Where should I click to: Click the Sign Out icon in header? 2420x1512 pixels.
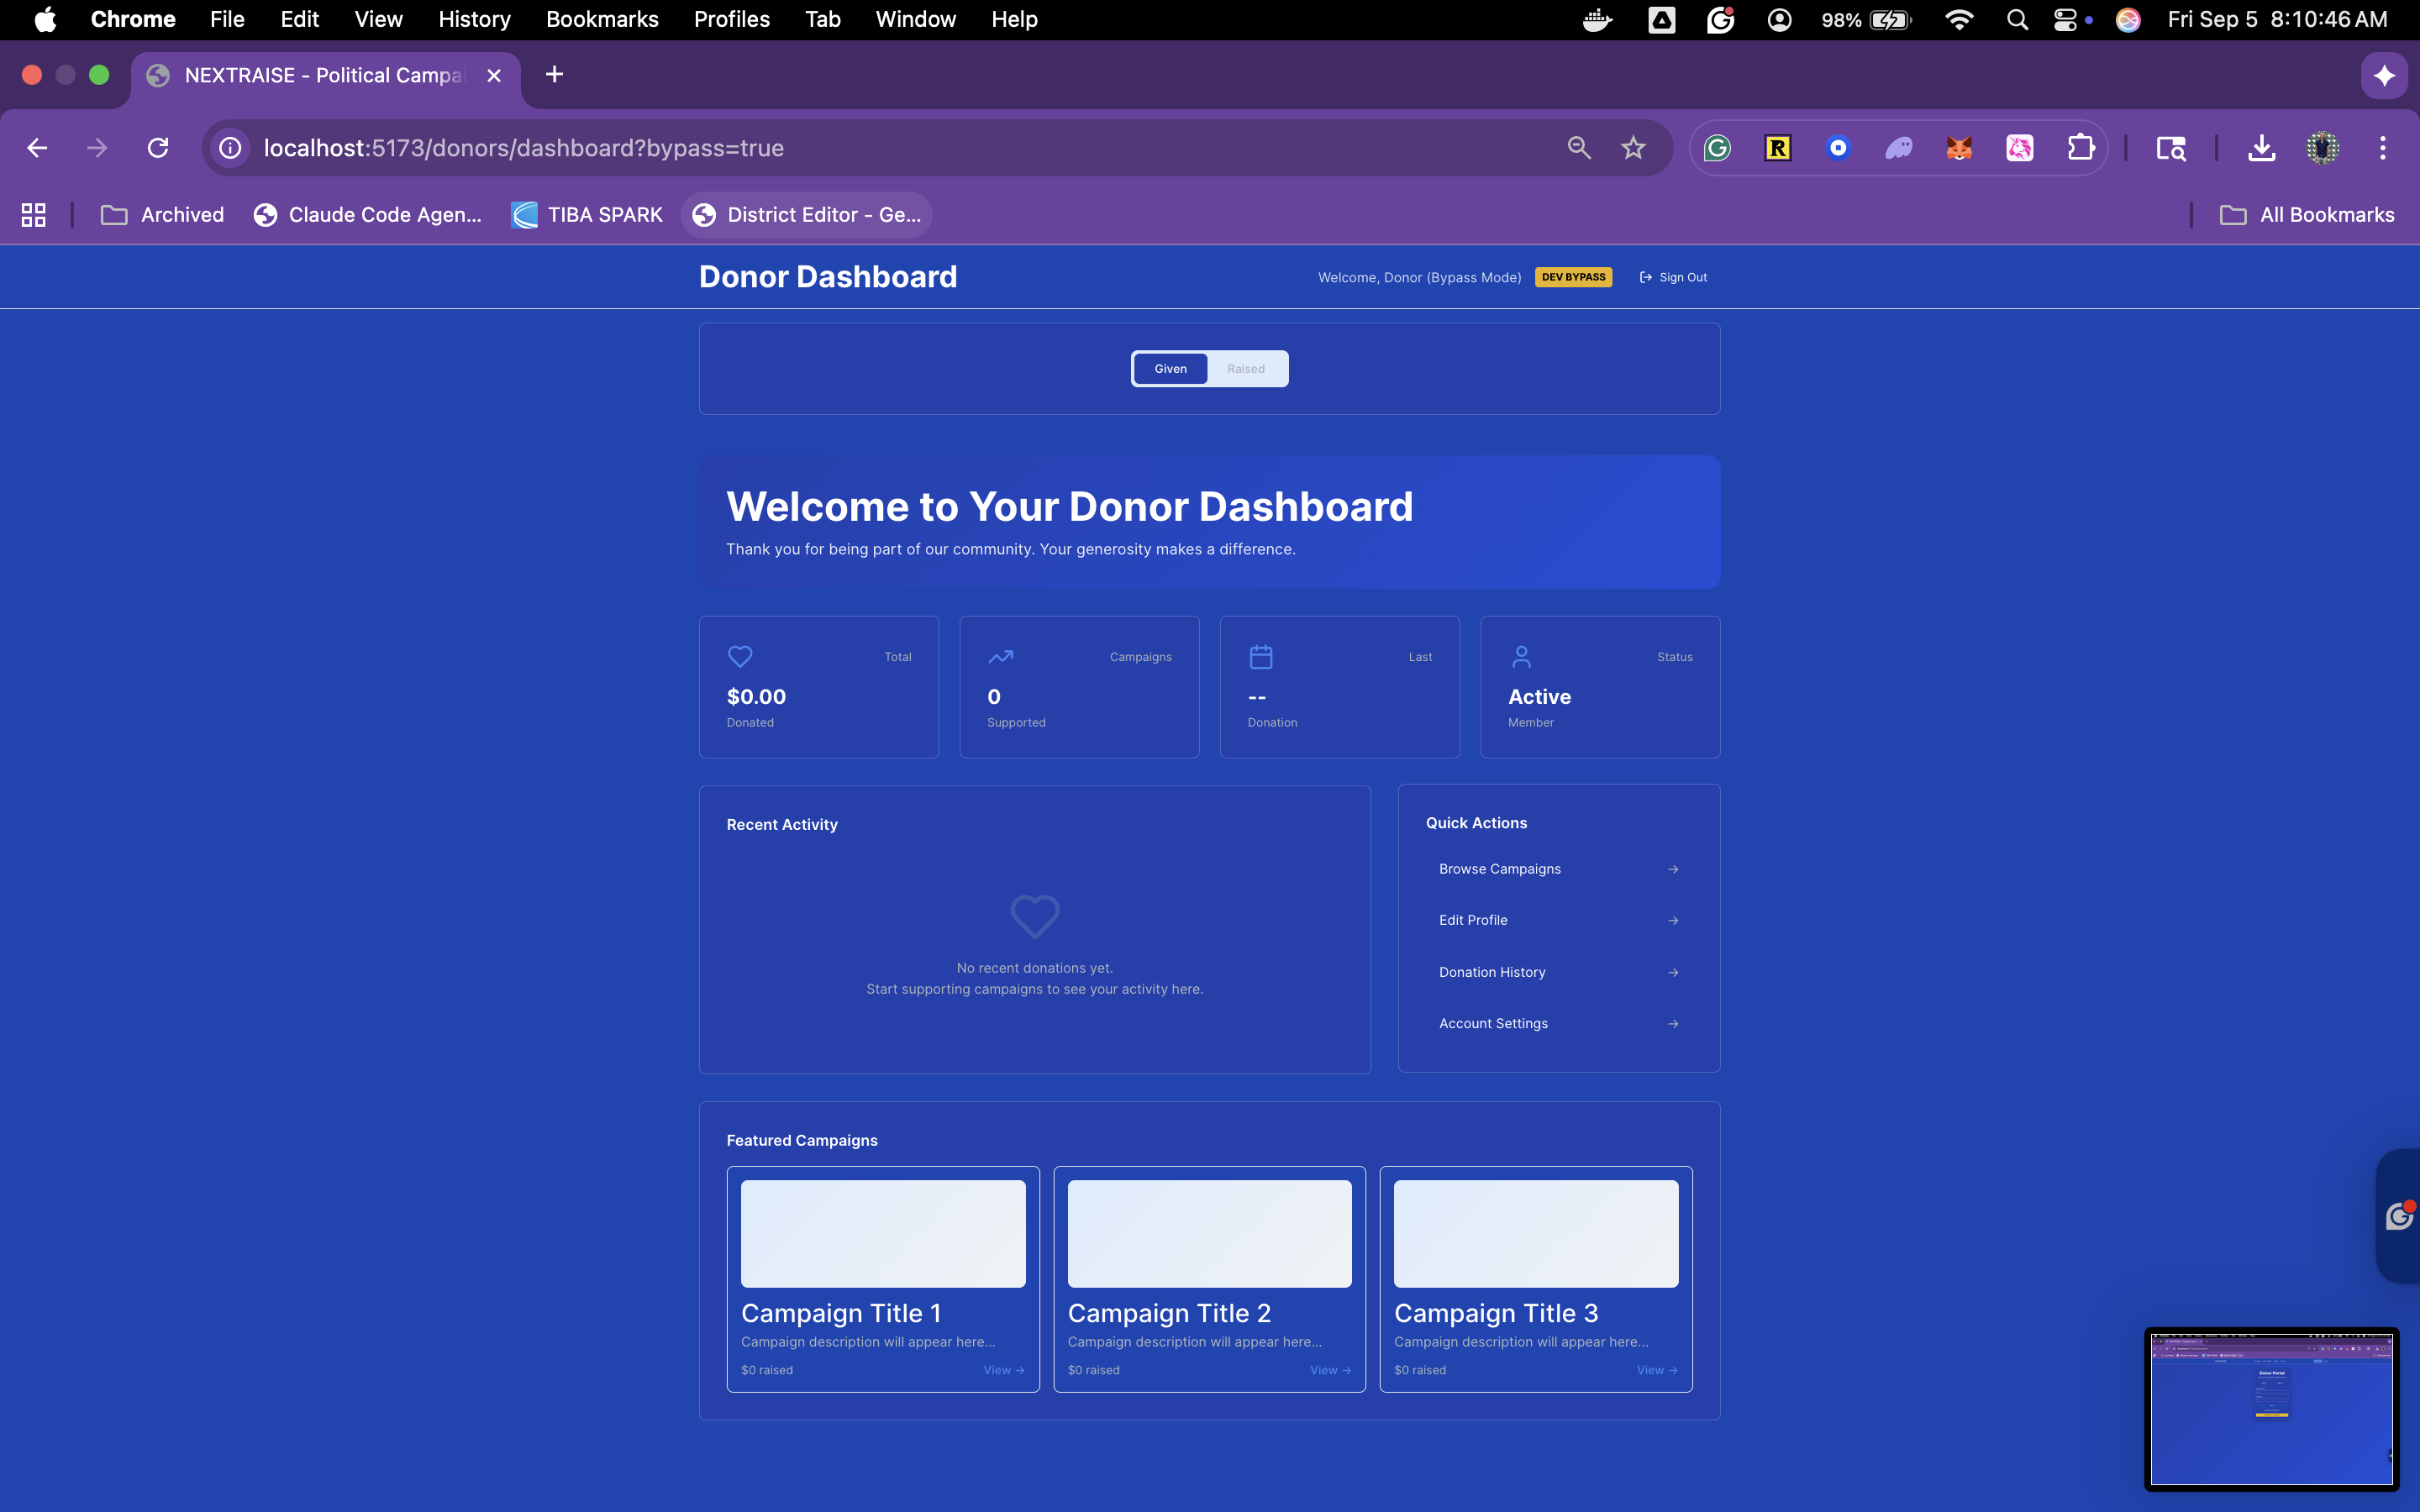pos(1645,277)
